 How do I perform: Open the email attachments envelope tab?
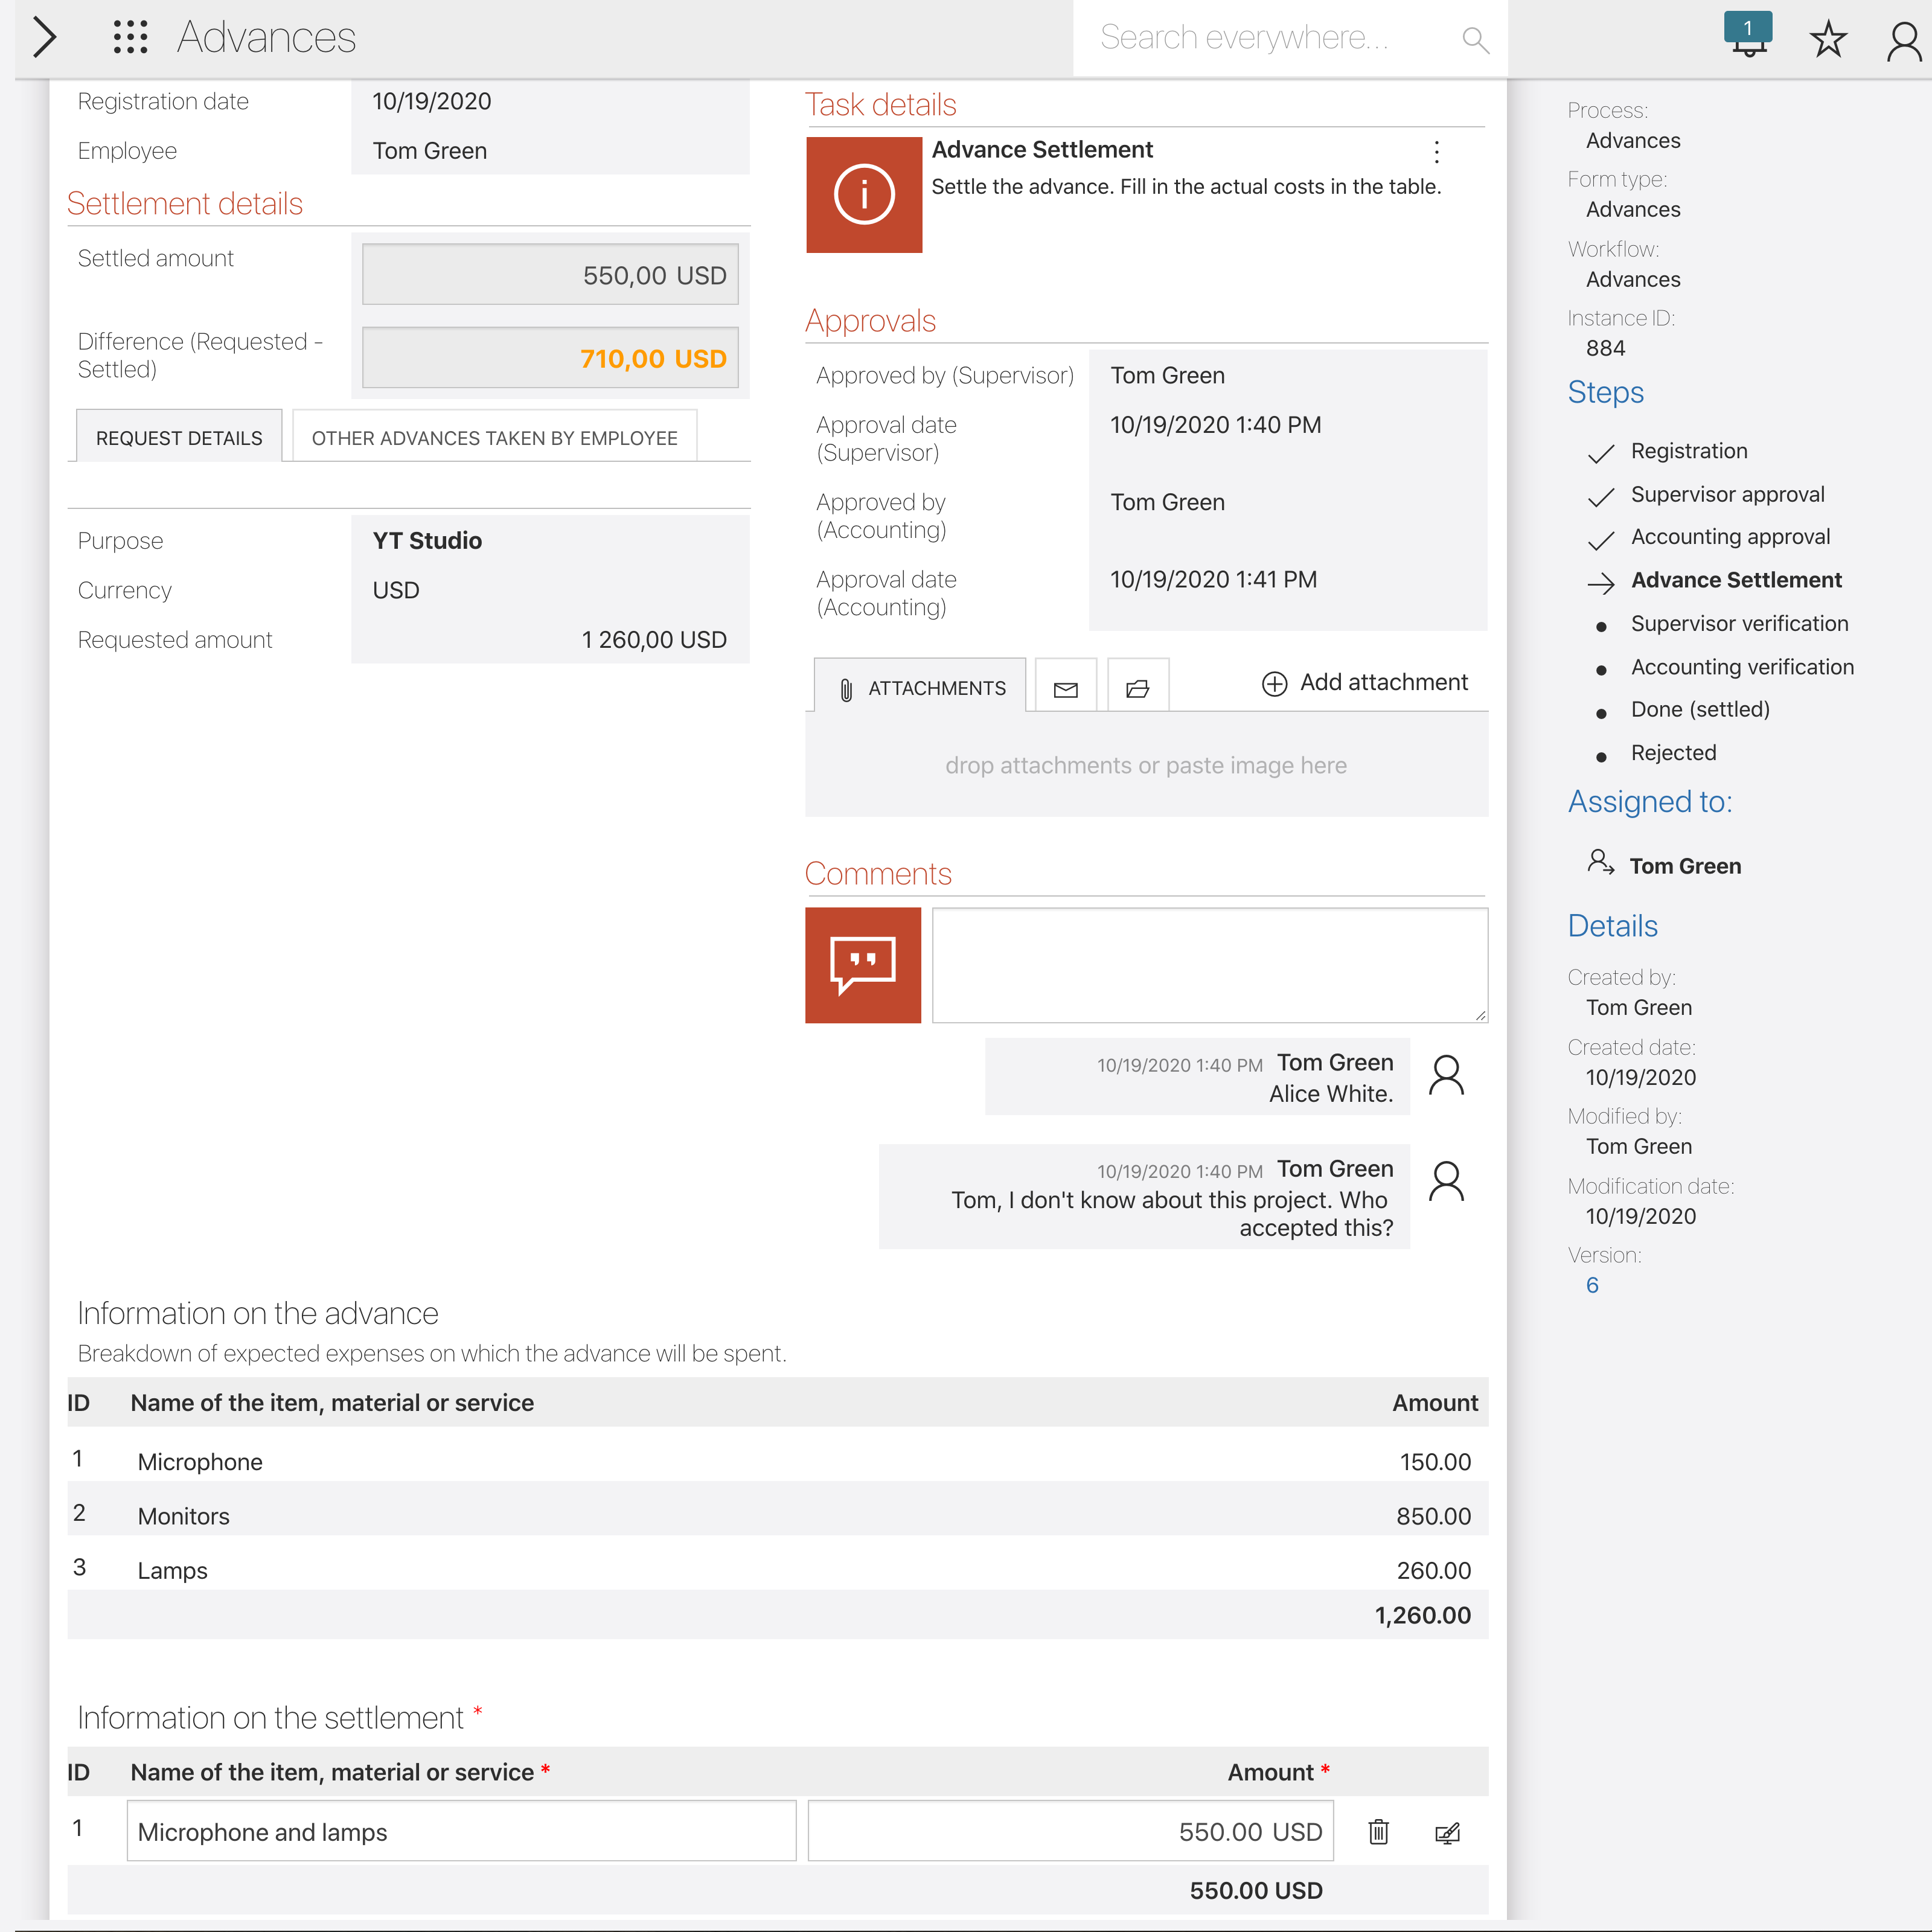click(x=1065, y=688)
